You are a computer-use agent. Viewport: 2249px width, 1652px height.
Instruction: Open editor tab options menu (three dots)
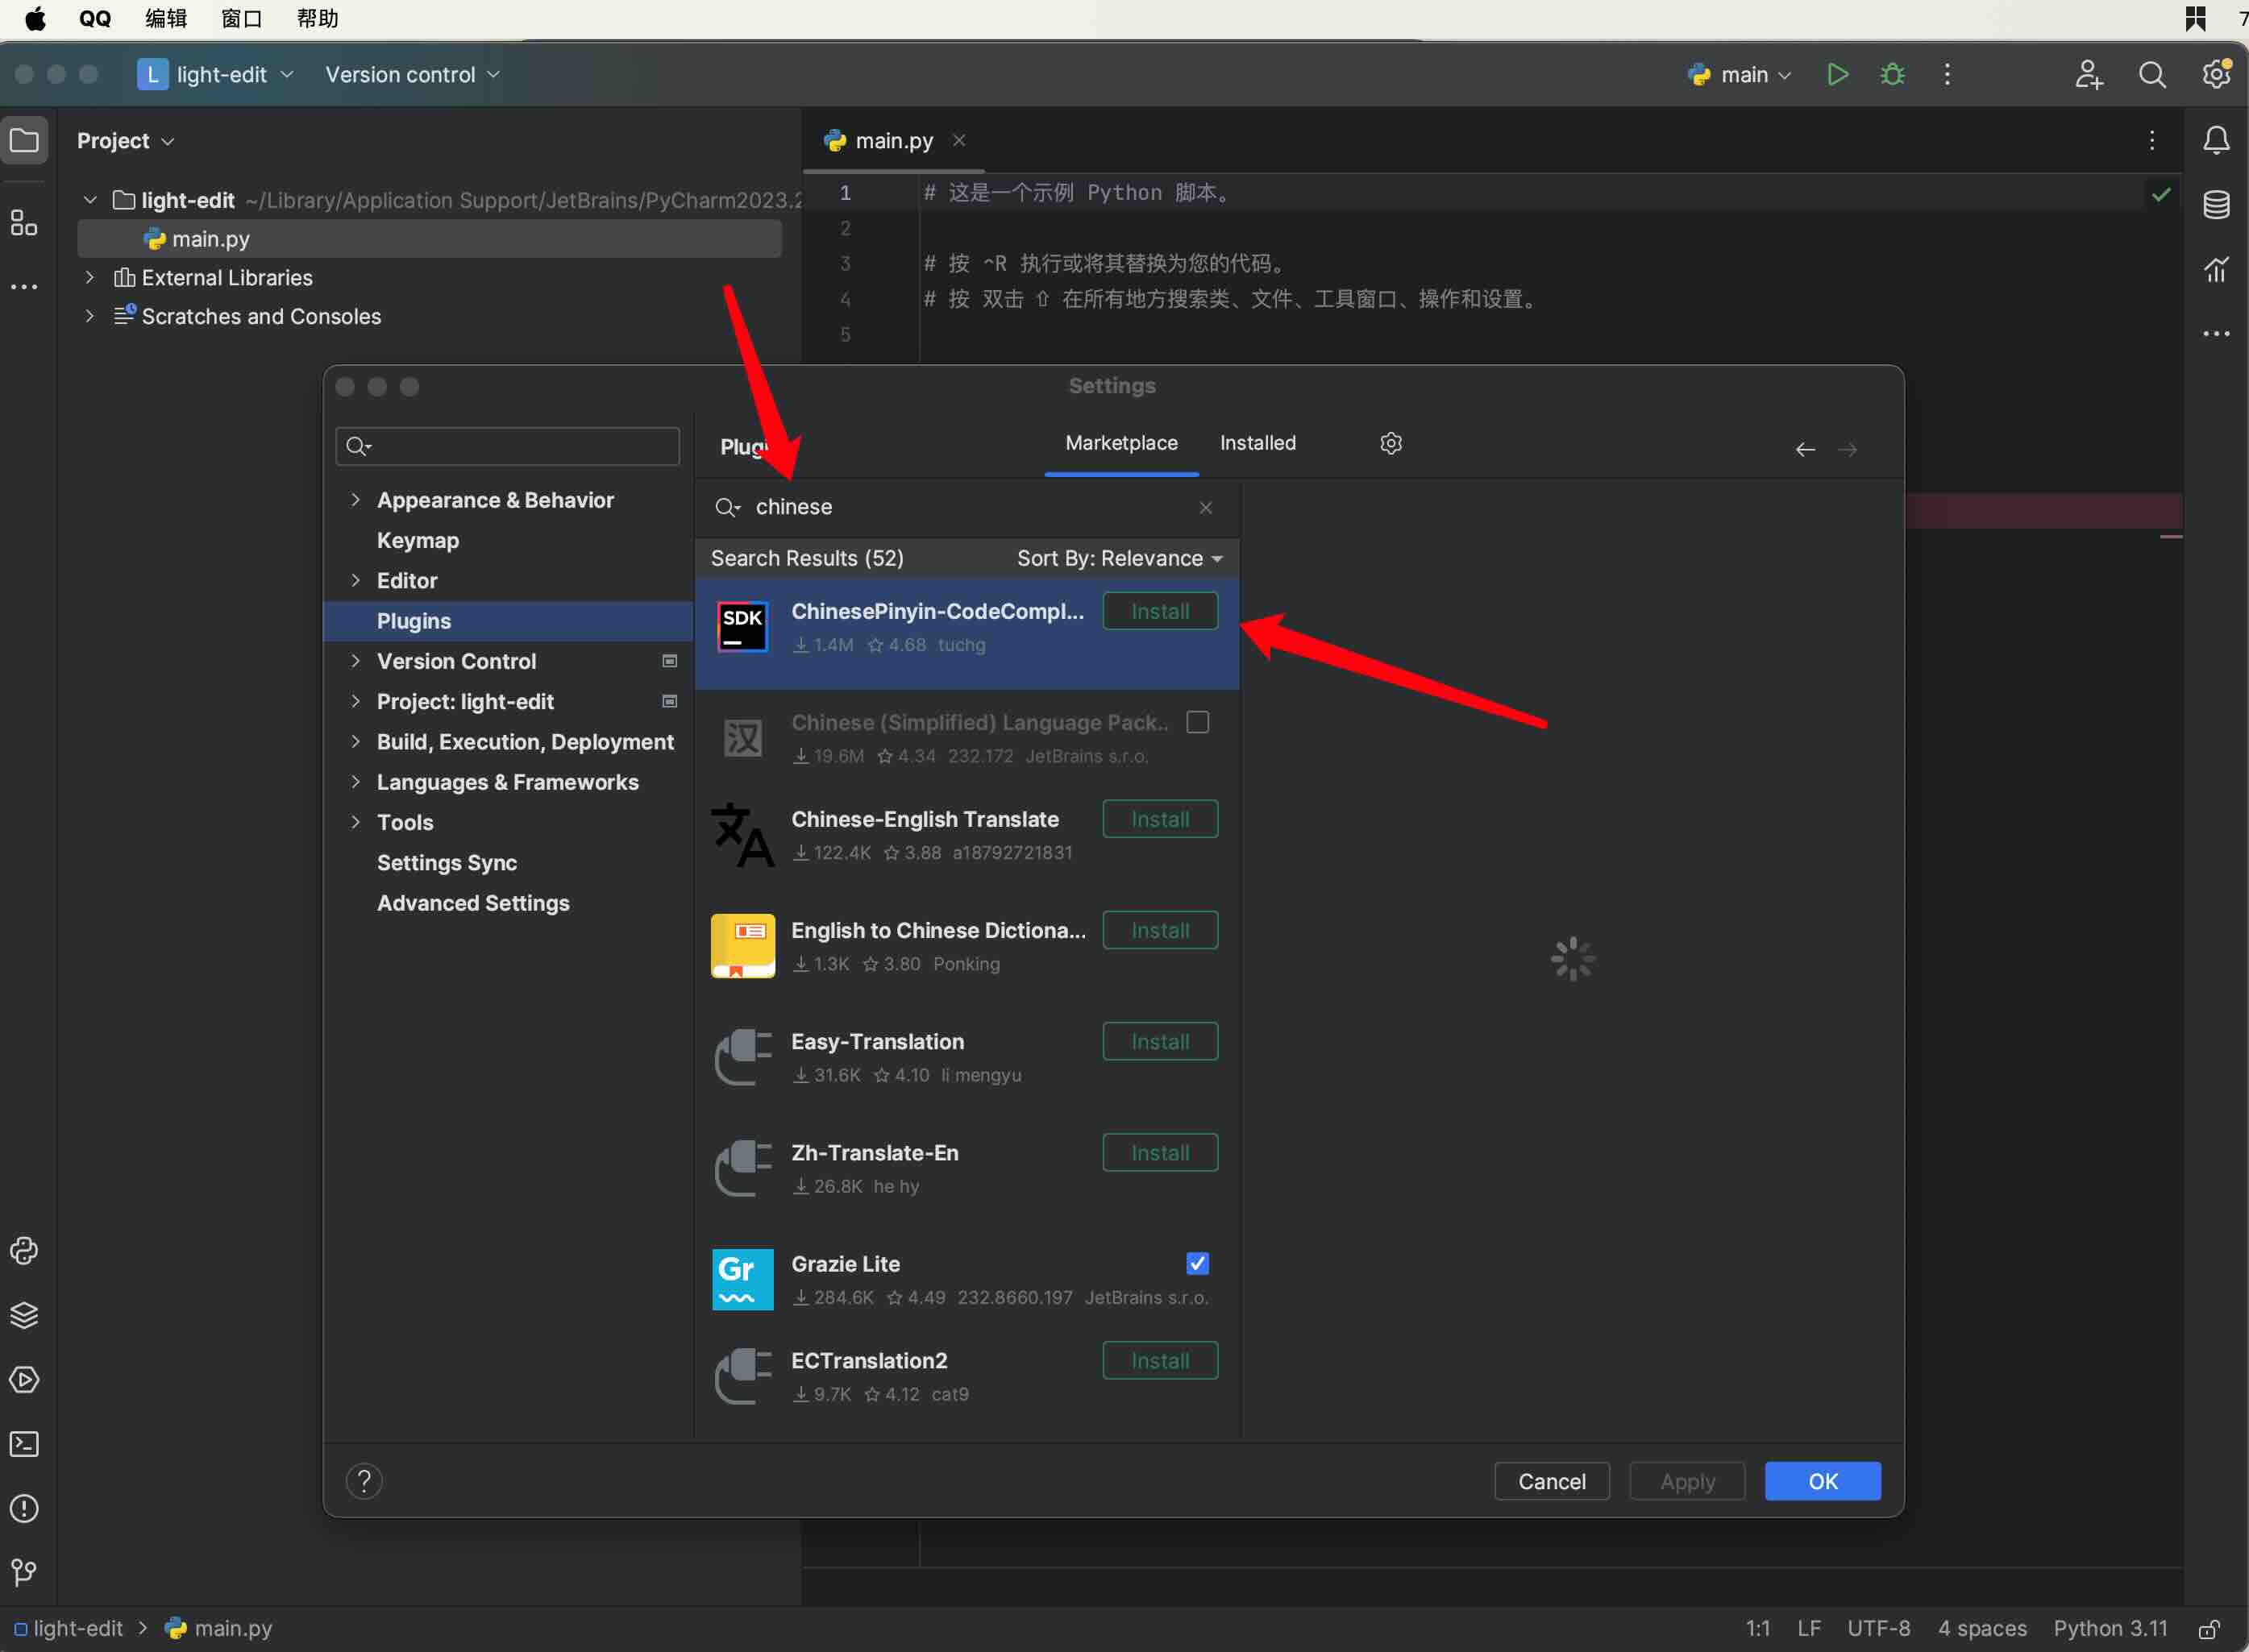coord(2151,141)
